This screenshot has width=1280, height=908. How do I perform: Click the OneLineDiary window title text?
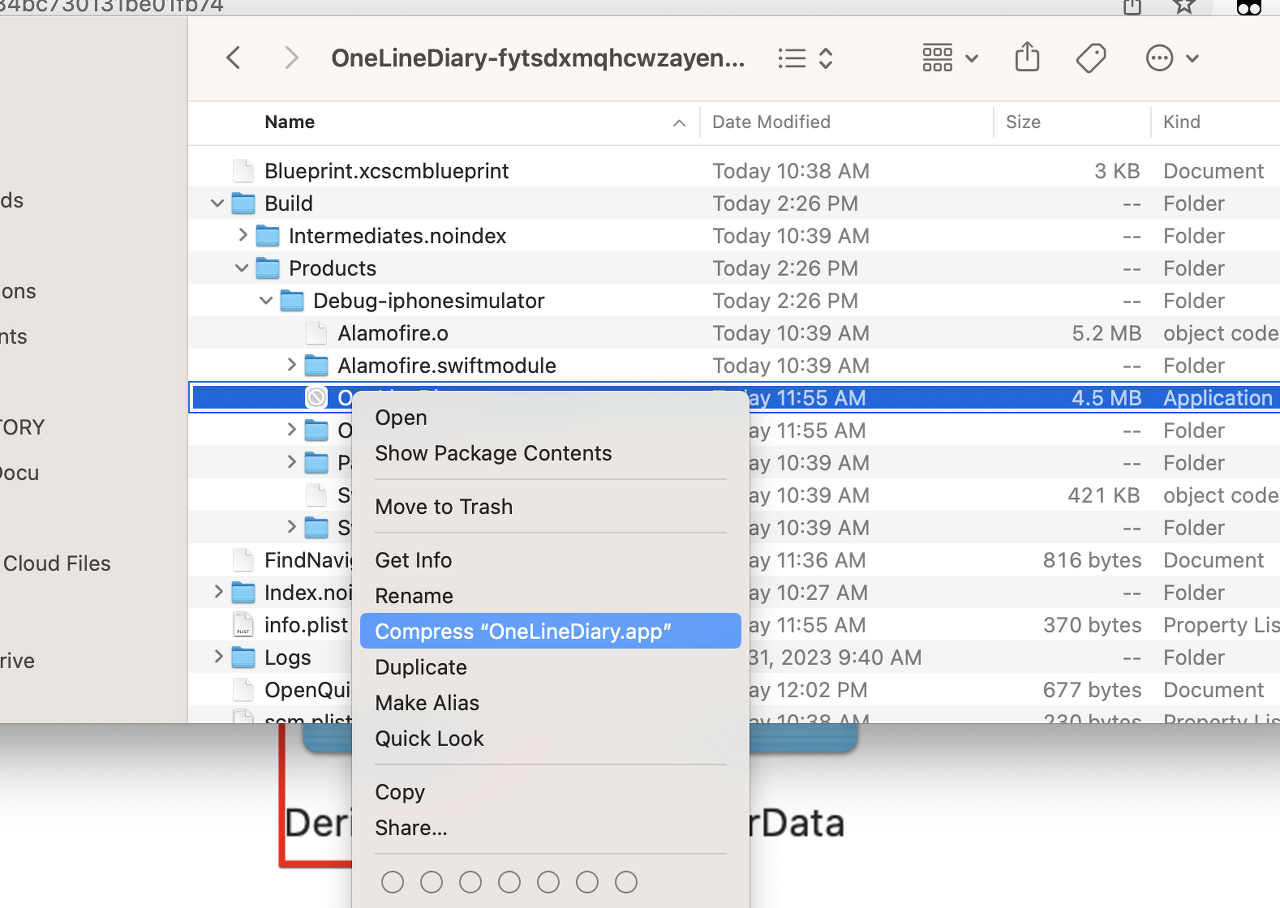(x=538, y=59)
